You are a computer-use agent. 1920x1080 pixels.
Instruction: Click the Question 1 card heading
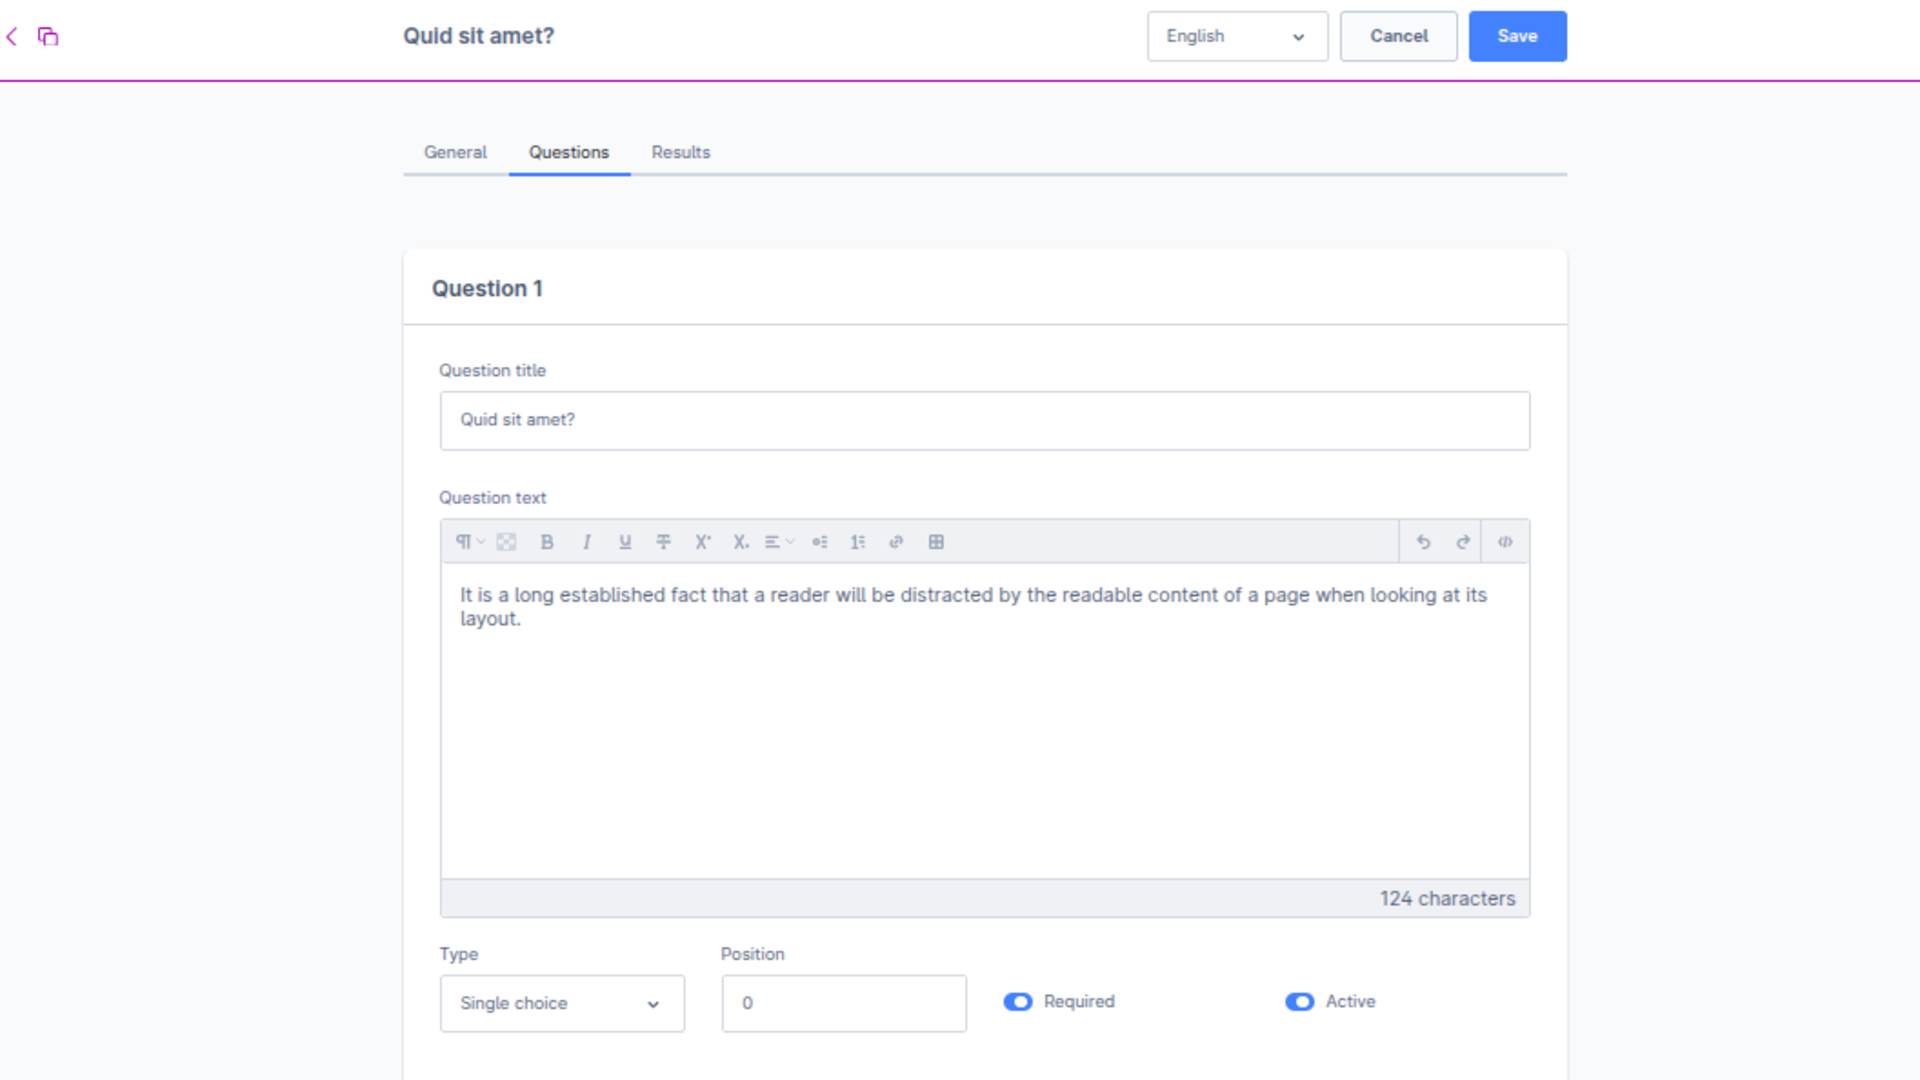click(x=487, y=289)
